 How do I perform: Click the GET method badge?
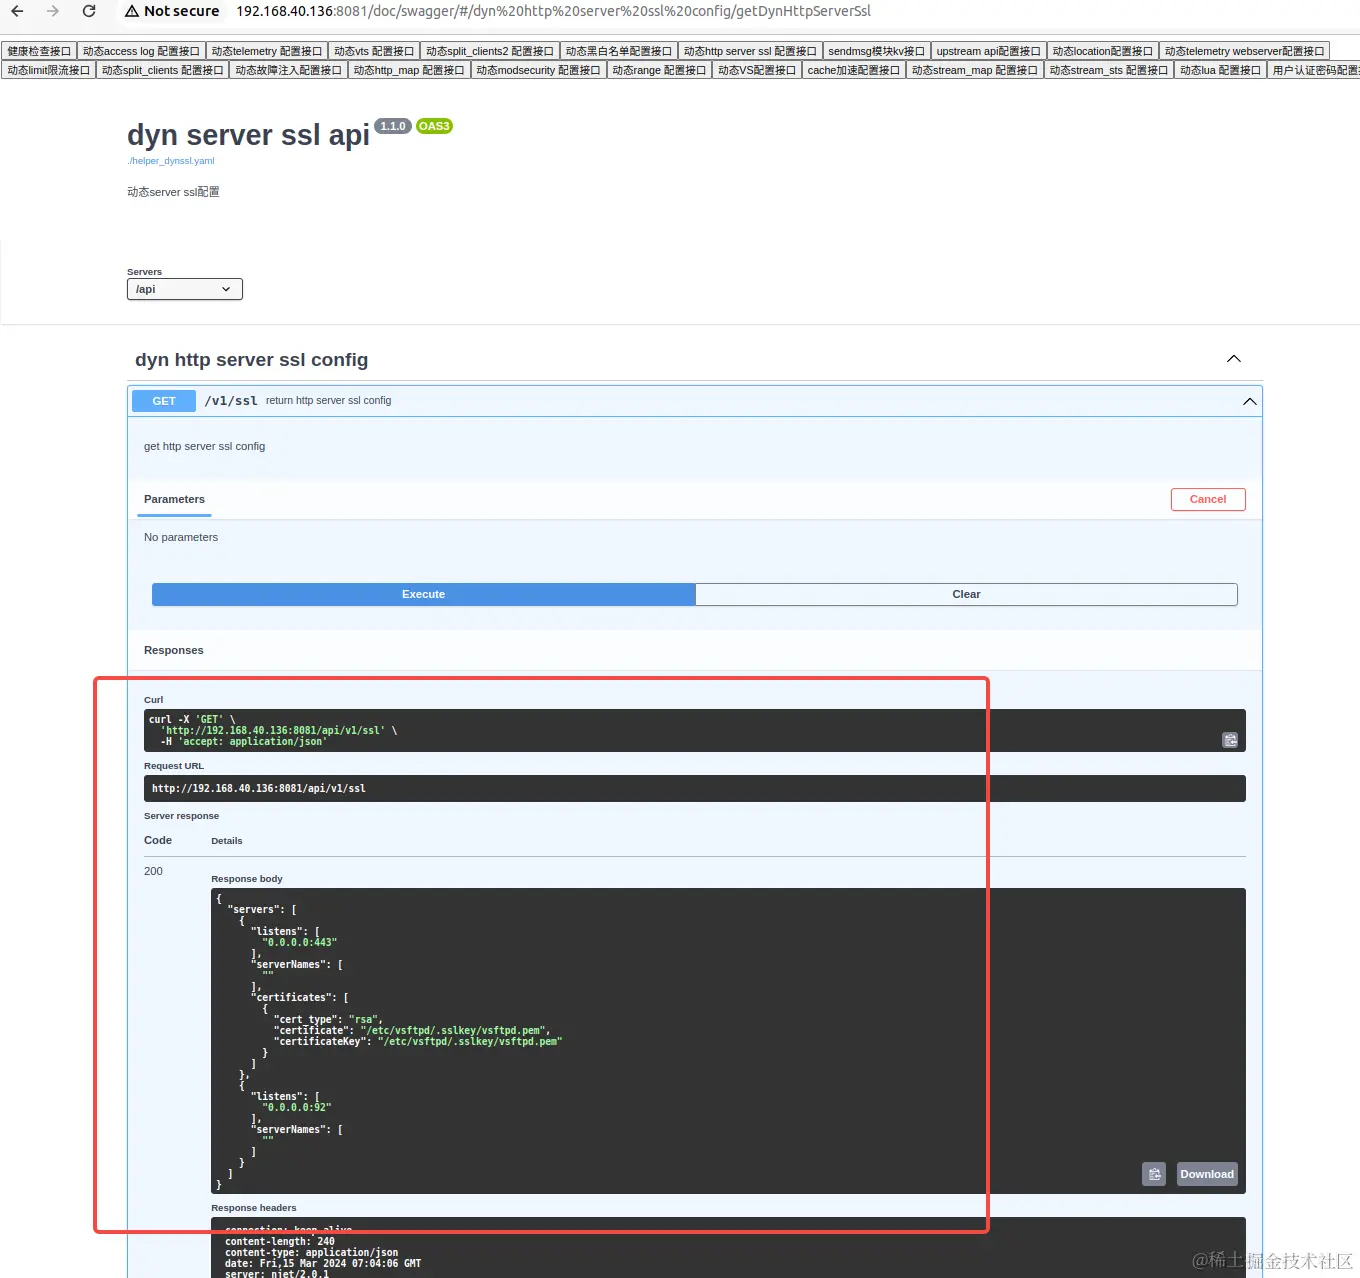(164, 401)
